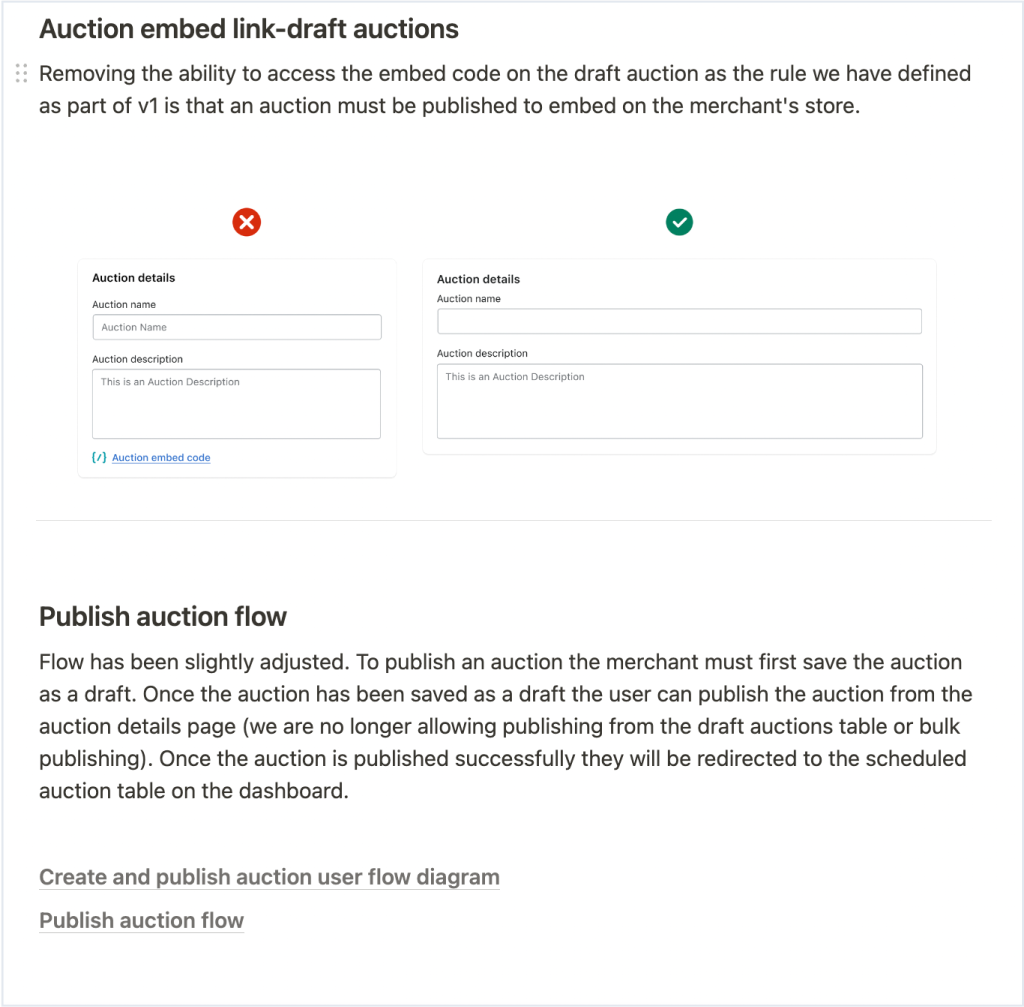Click the paragraph starting with Flow has been
This screenshot has width=1024, height=1007.
(505, 726)
